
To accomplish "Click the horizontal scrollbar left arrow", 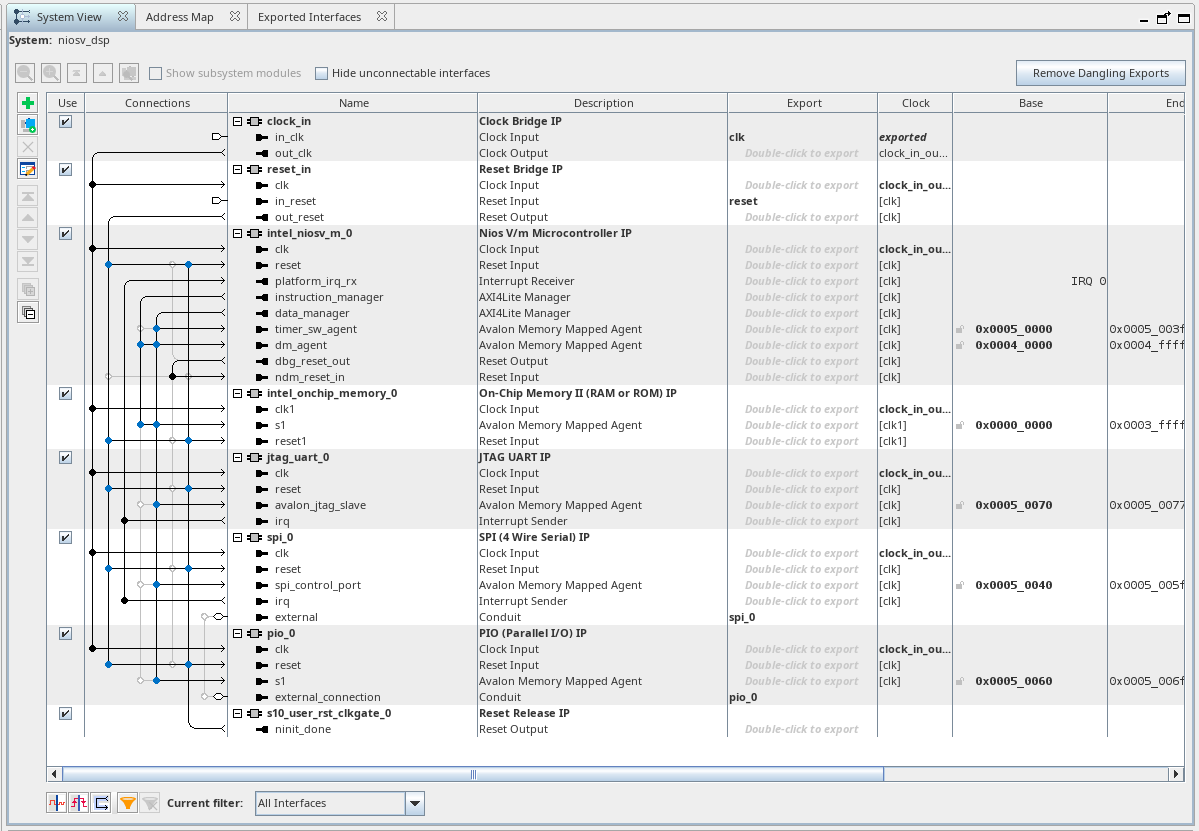I will click(54, 774).
